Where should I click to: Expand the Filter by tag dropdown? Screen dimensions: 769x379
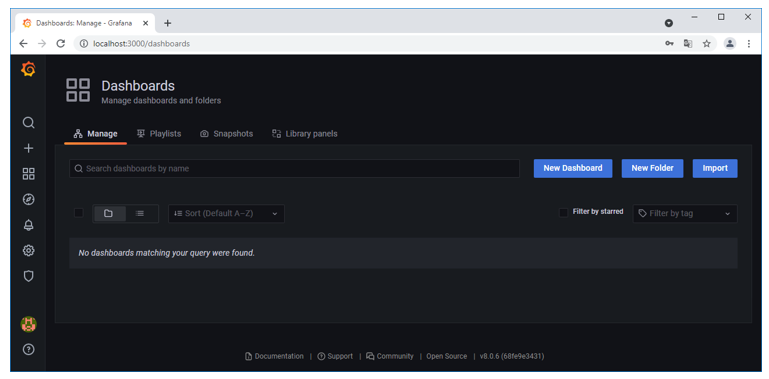click(685, 213)
